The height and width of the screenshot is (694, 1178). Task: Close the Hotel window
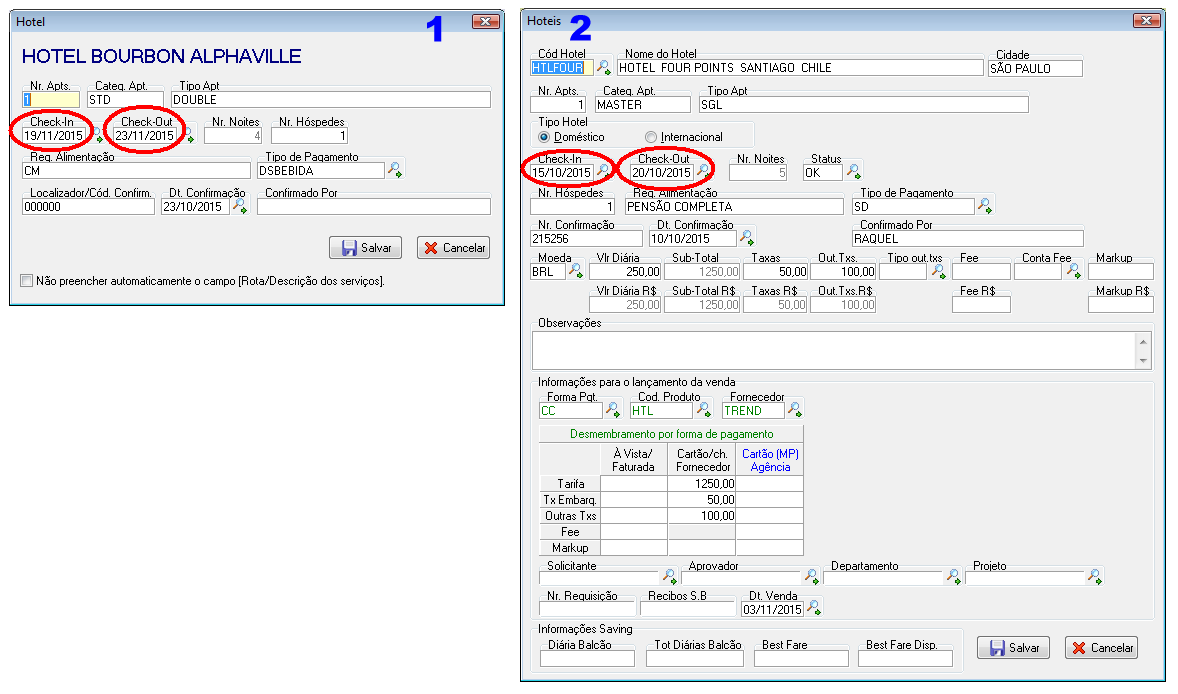coord(485,22)
